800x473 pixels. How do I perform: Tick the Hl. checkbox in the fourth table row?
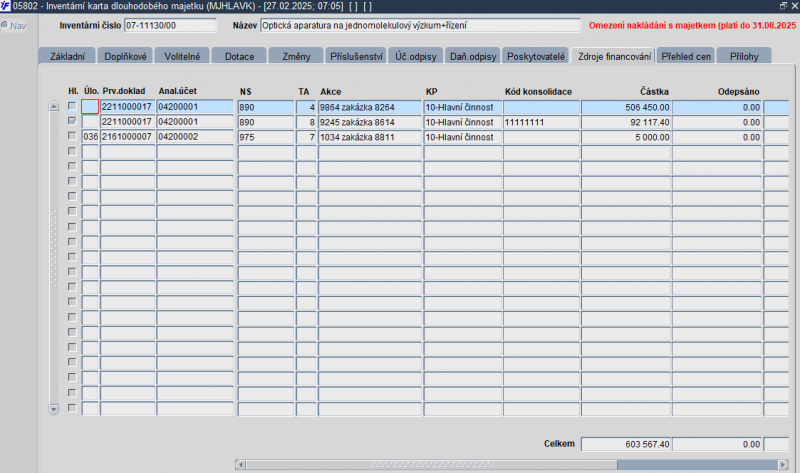(72, 151)
